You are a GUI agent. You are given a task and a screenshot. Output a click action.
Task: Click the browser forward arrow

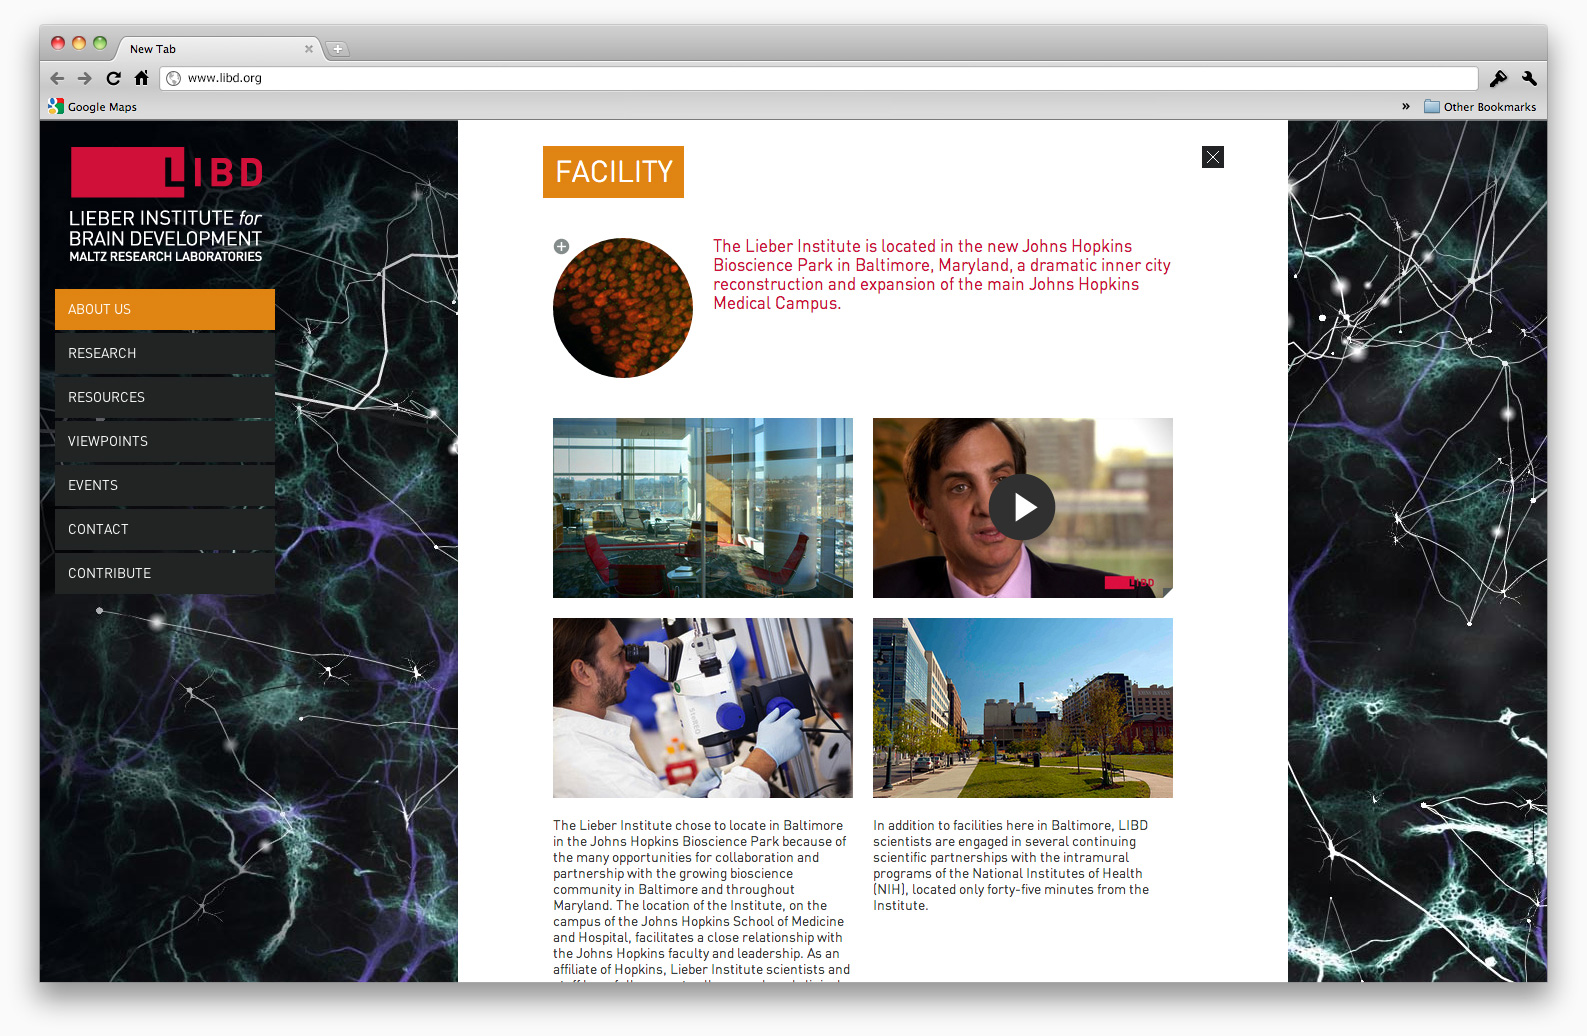(85, 78)
